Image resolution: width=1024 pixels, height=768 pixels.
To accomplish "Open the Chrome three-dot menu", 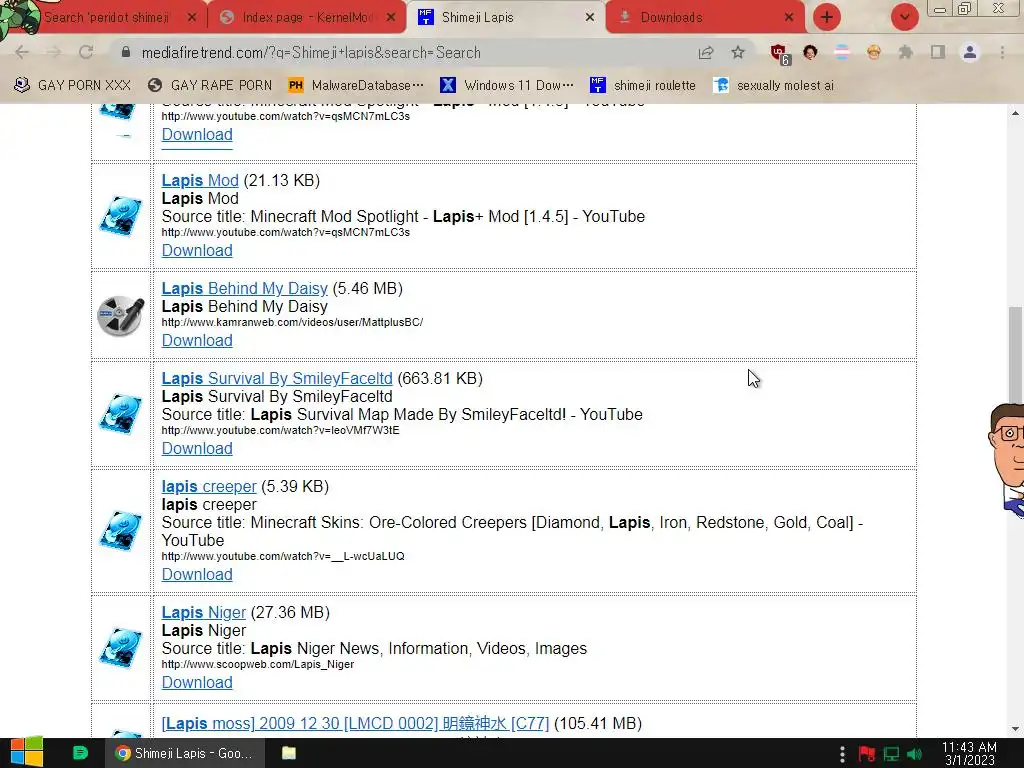I will coord(1002,52).
